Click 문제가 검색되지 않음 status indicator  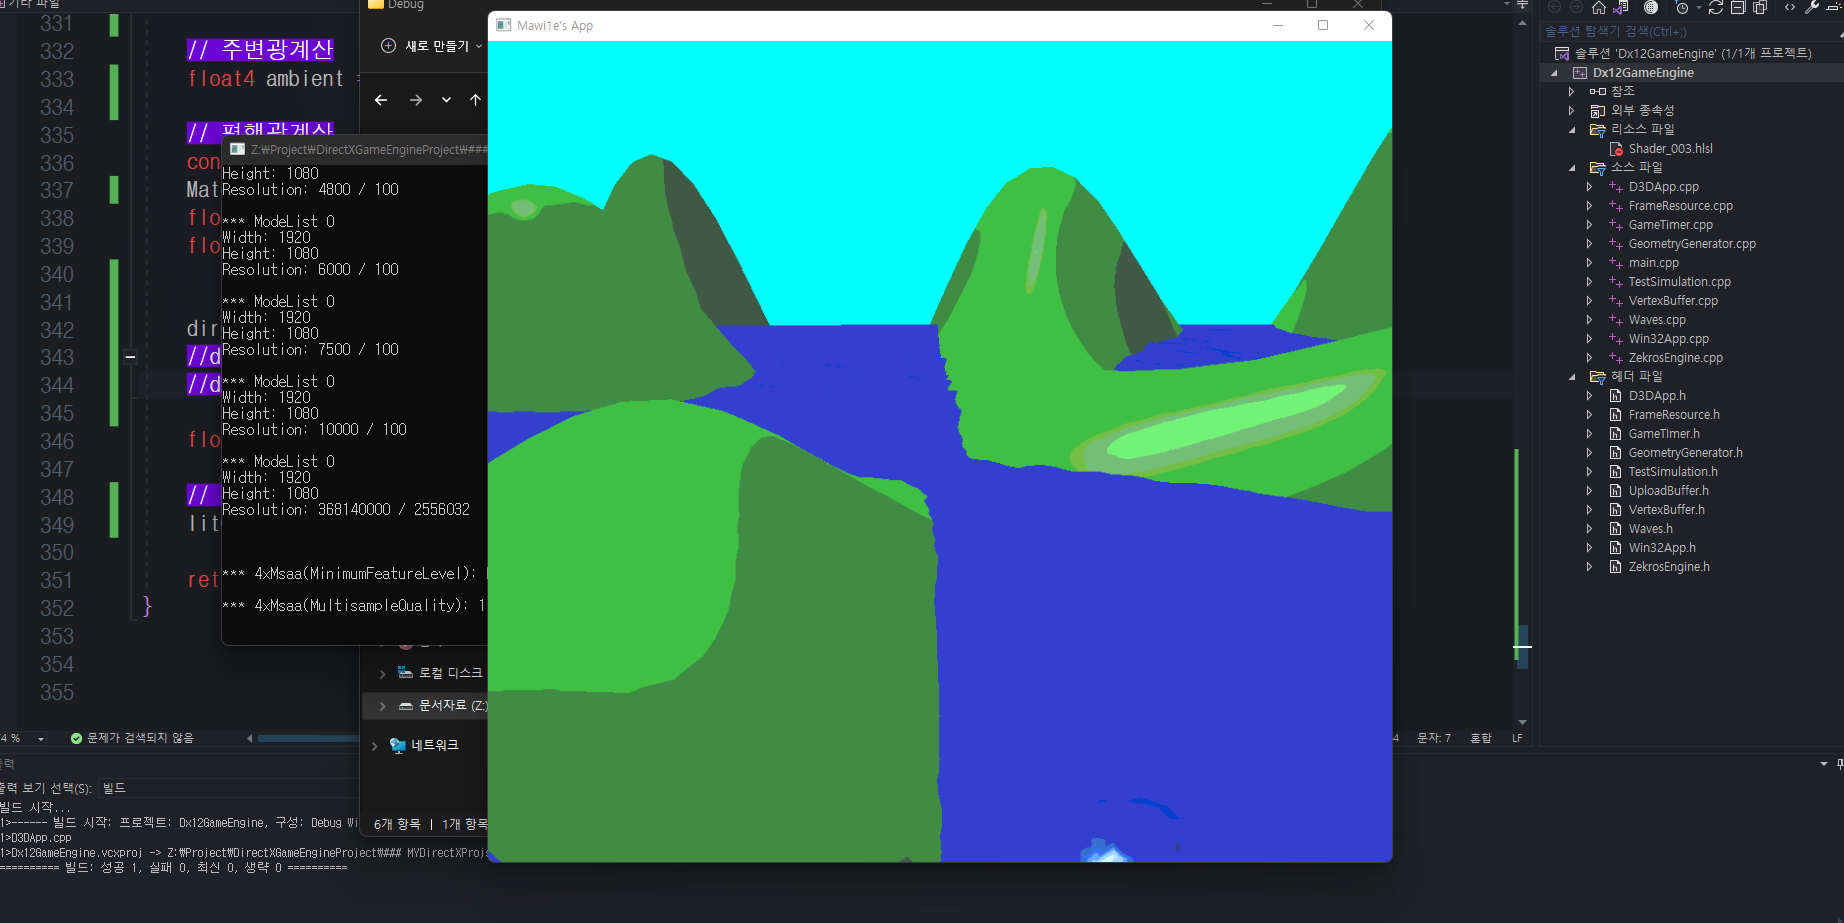132,738
